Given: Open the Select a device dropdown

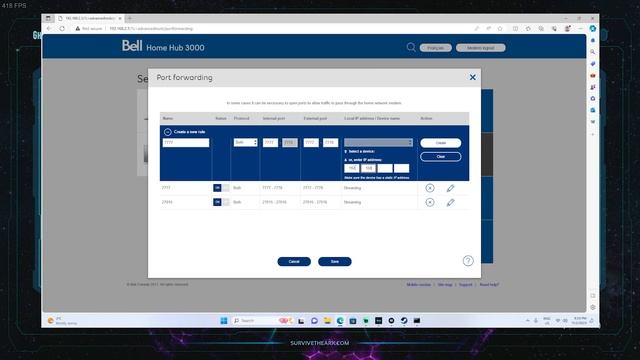Looking at the screenshot, I should tap(378, 142).
